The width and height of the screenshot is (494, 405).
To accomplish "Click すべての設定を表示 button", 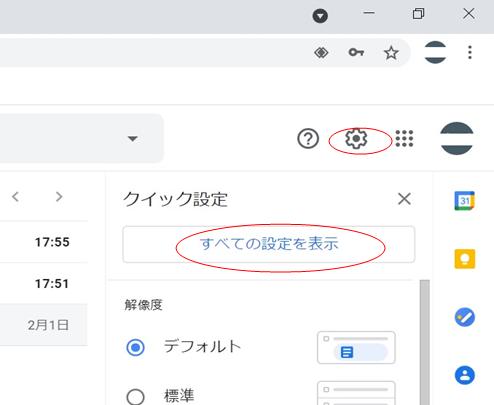I will [269, 244].
